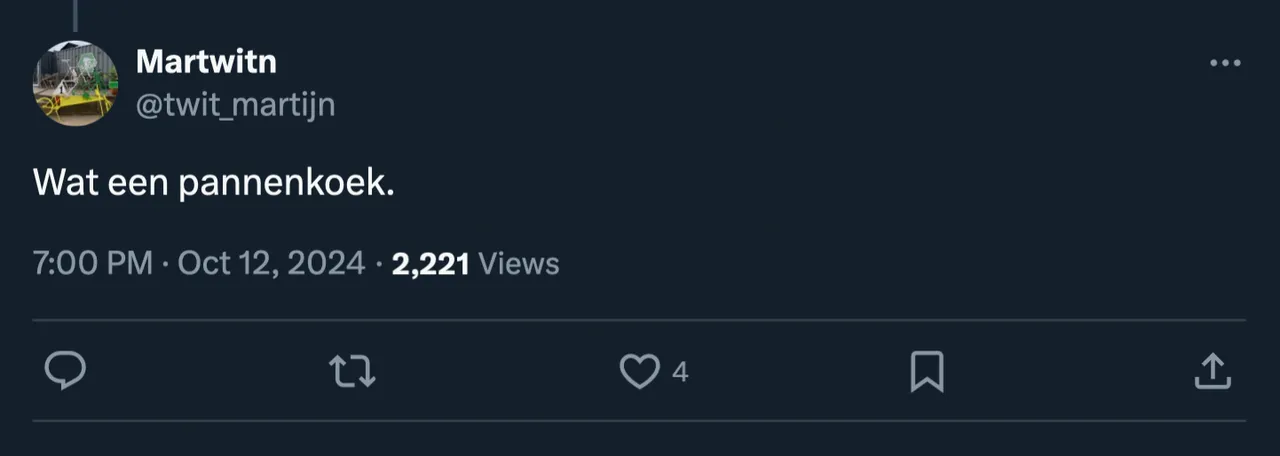The width and height of the screenshot is (1280, 456).
Task: Click the Views label
Action: pyautogui.click(x=519, y=264)
